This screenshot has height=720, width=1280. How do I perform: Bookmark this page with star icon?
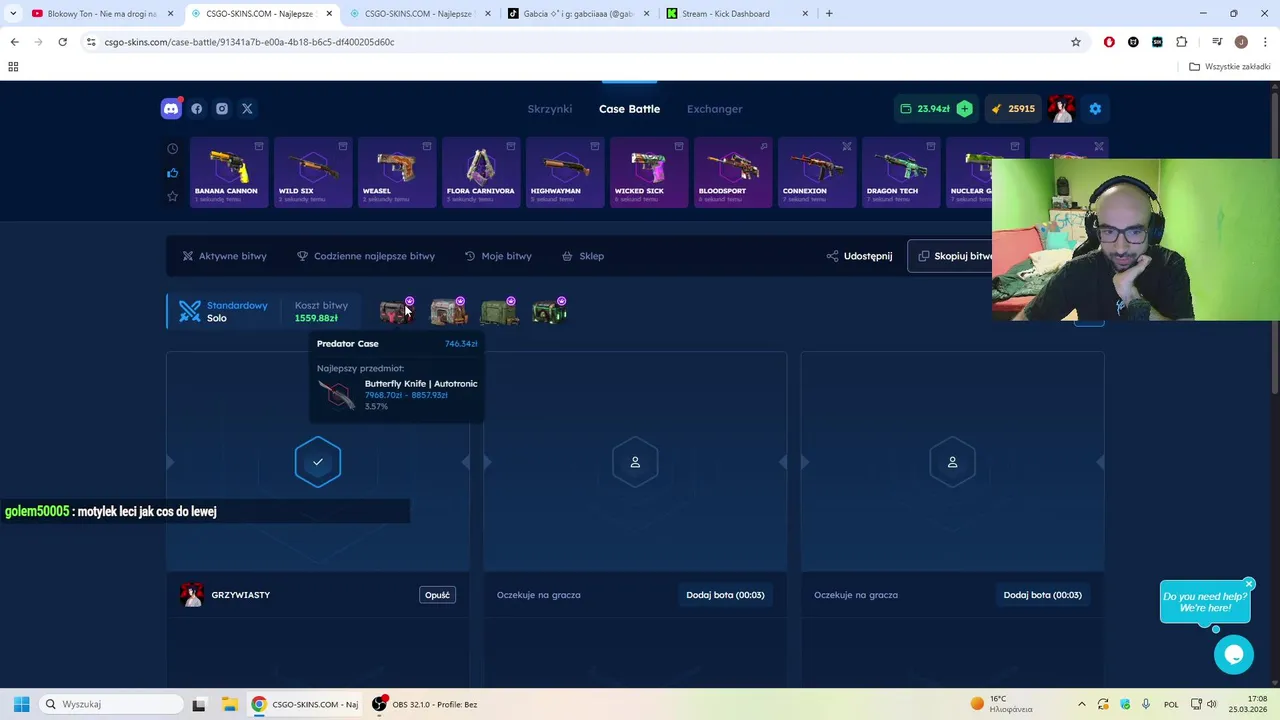[x=1076, y=42]
